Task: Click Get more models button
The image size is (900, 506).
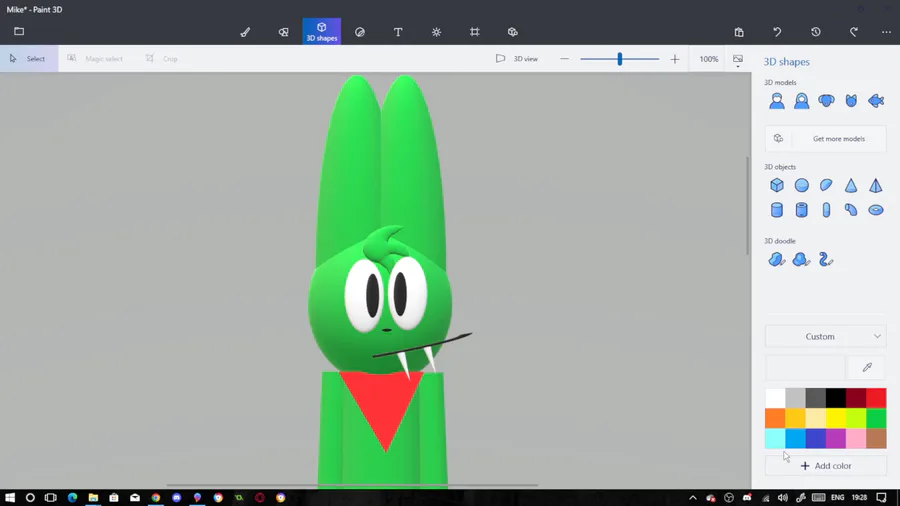Action: click(825, 138)
